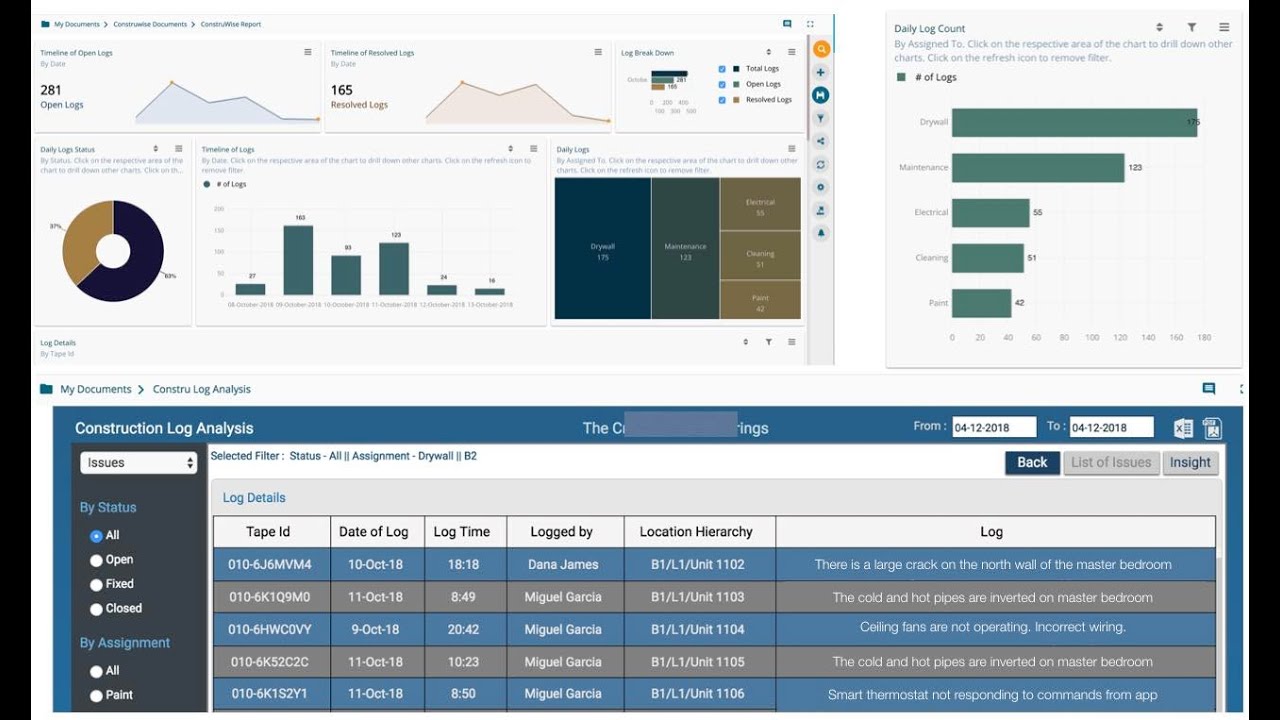Click My Documents breadcrumb above Constru Log Analysis
The image size is (1280, 720).
tap(95, 389)
